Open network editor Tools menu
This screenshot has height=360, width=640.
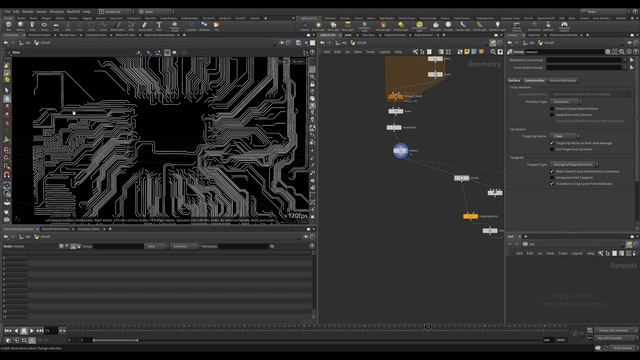click(370, 52)
